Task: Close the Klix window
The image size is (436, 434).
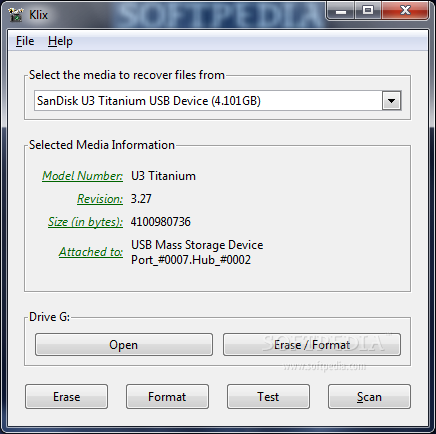Action: [405, 11]
